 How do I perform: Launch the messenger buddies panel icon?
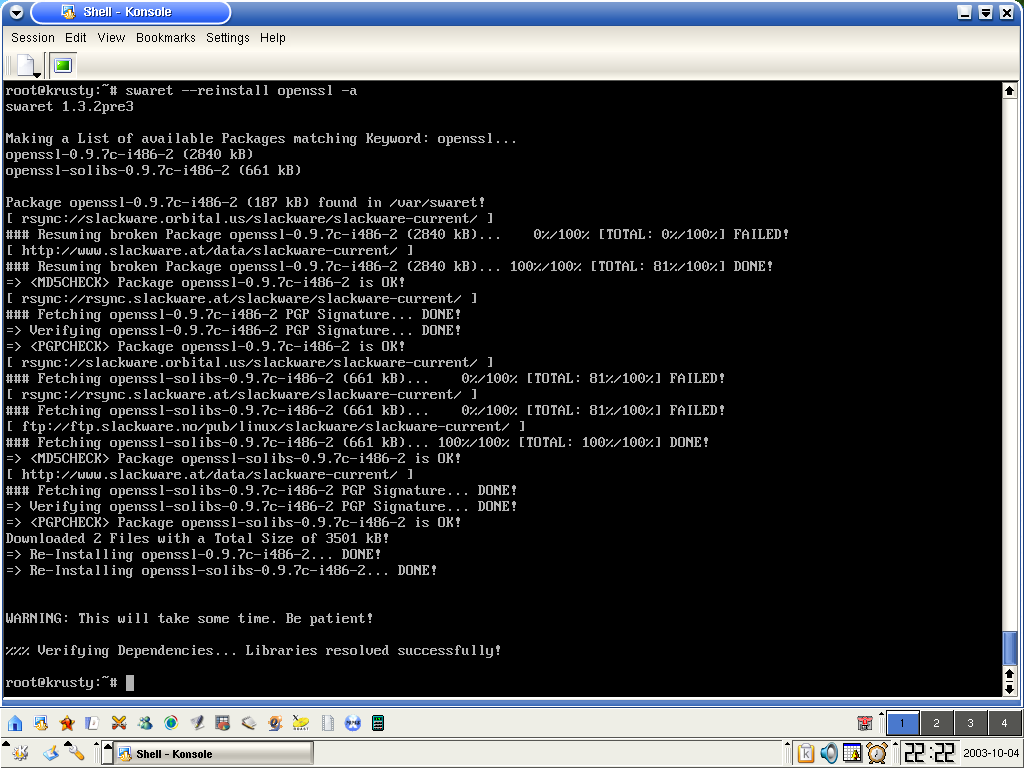click(x=145, y=723)
